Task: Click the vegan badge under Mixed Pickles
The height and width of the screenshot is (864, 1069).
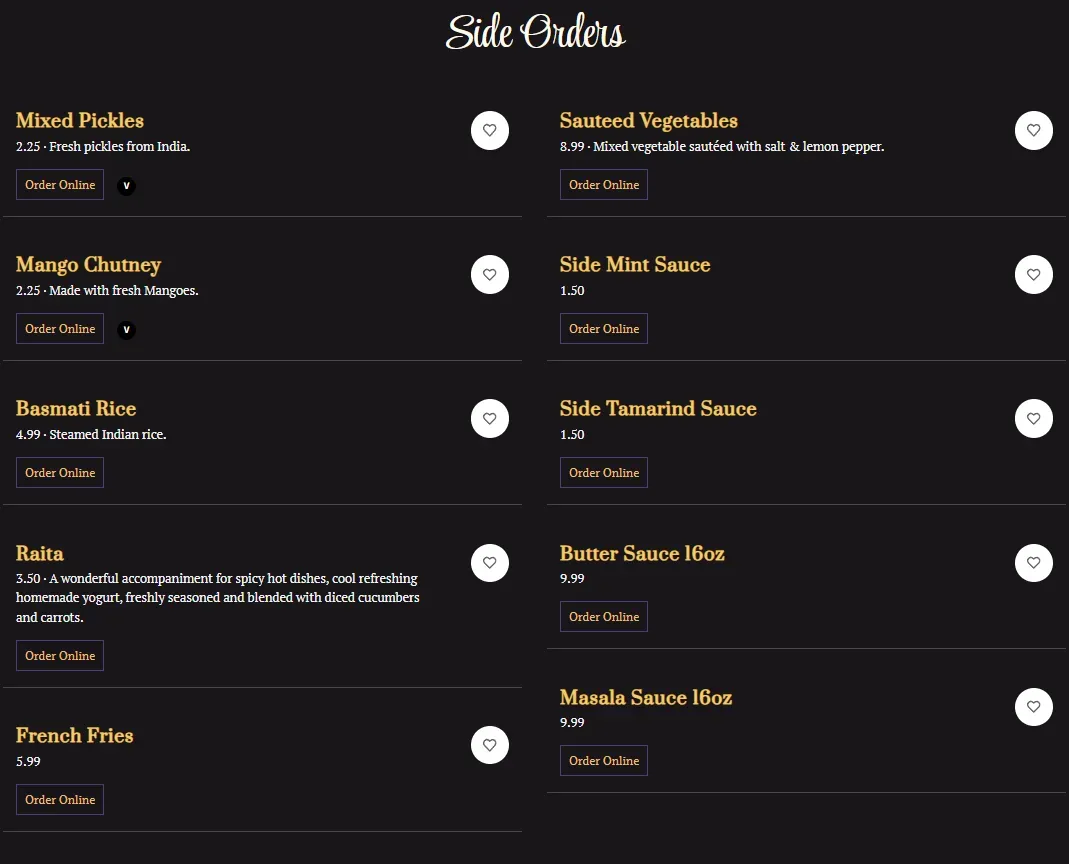Action: (126, 185)
